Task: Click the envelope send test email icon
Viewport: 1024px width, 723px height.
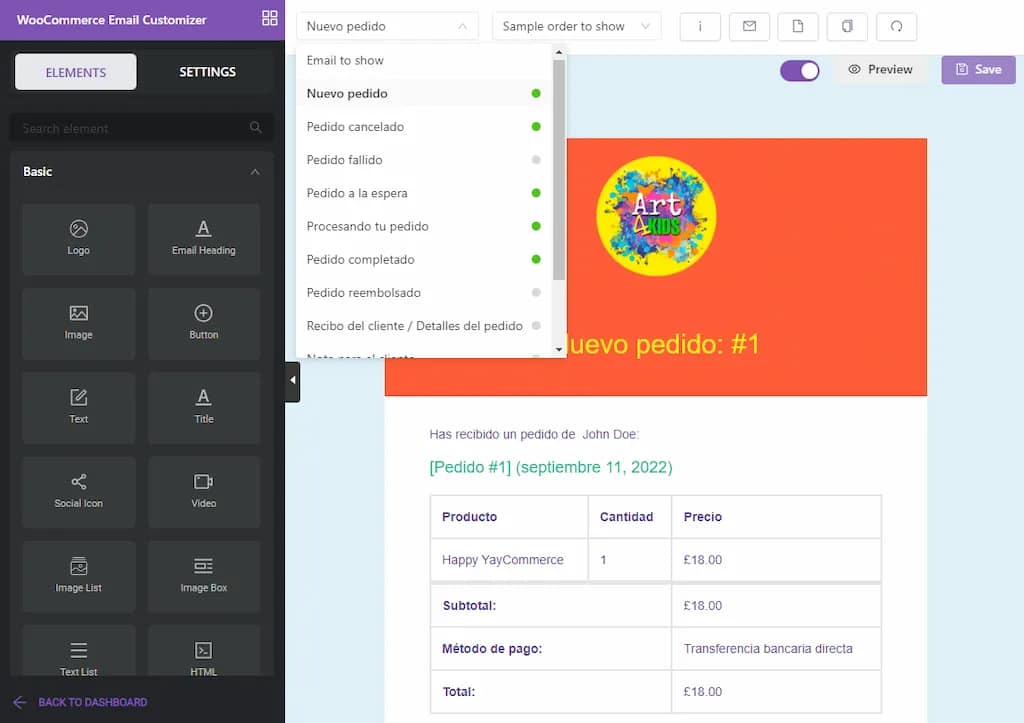Action: click(x=749, y=27)
